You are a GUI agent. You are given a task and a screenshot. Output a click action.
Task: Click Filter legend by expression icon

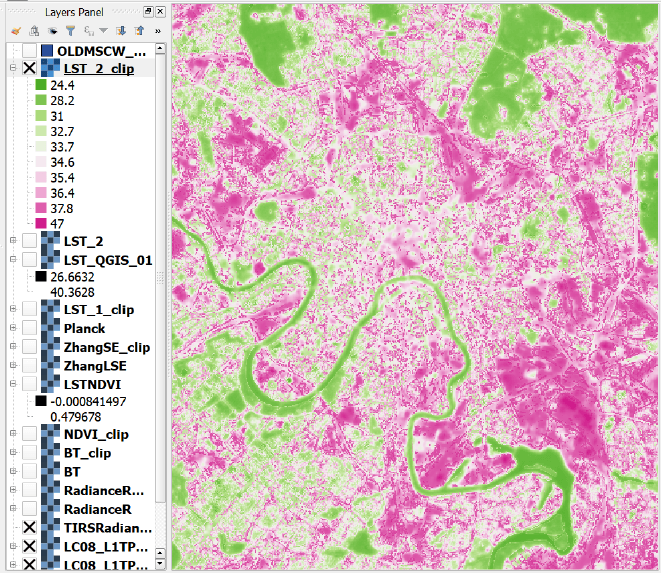(89, 31)
